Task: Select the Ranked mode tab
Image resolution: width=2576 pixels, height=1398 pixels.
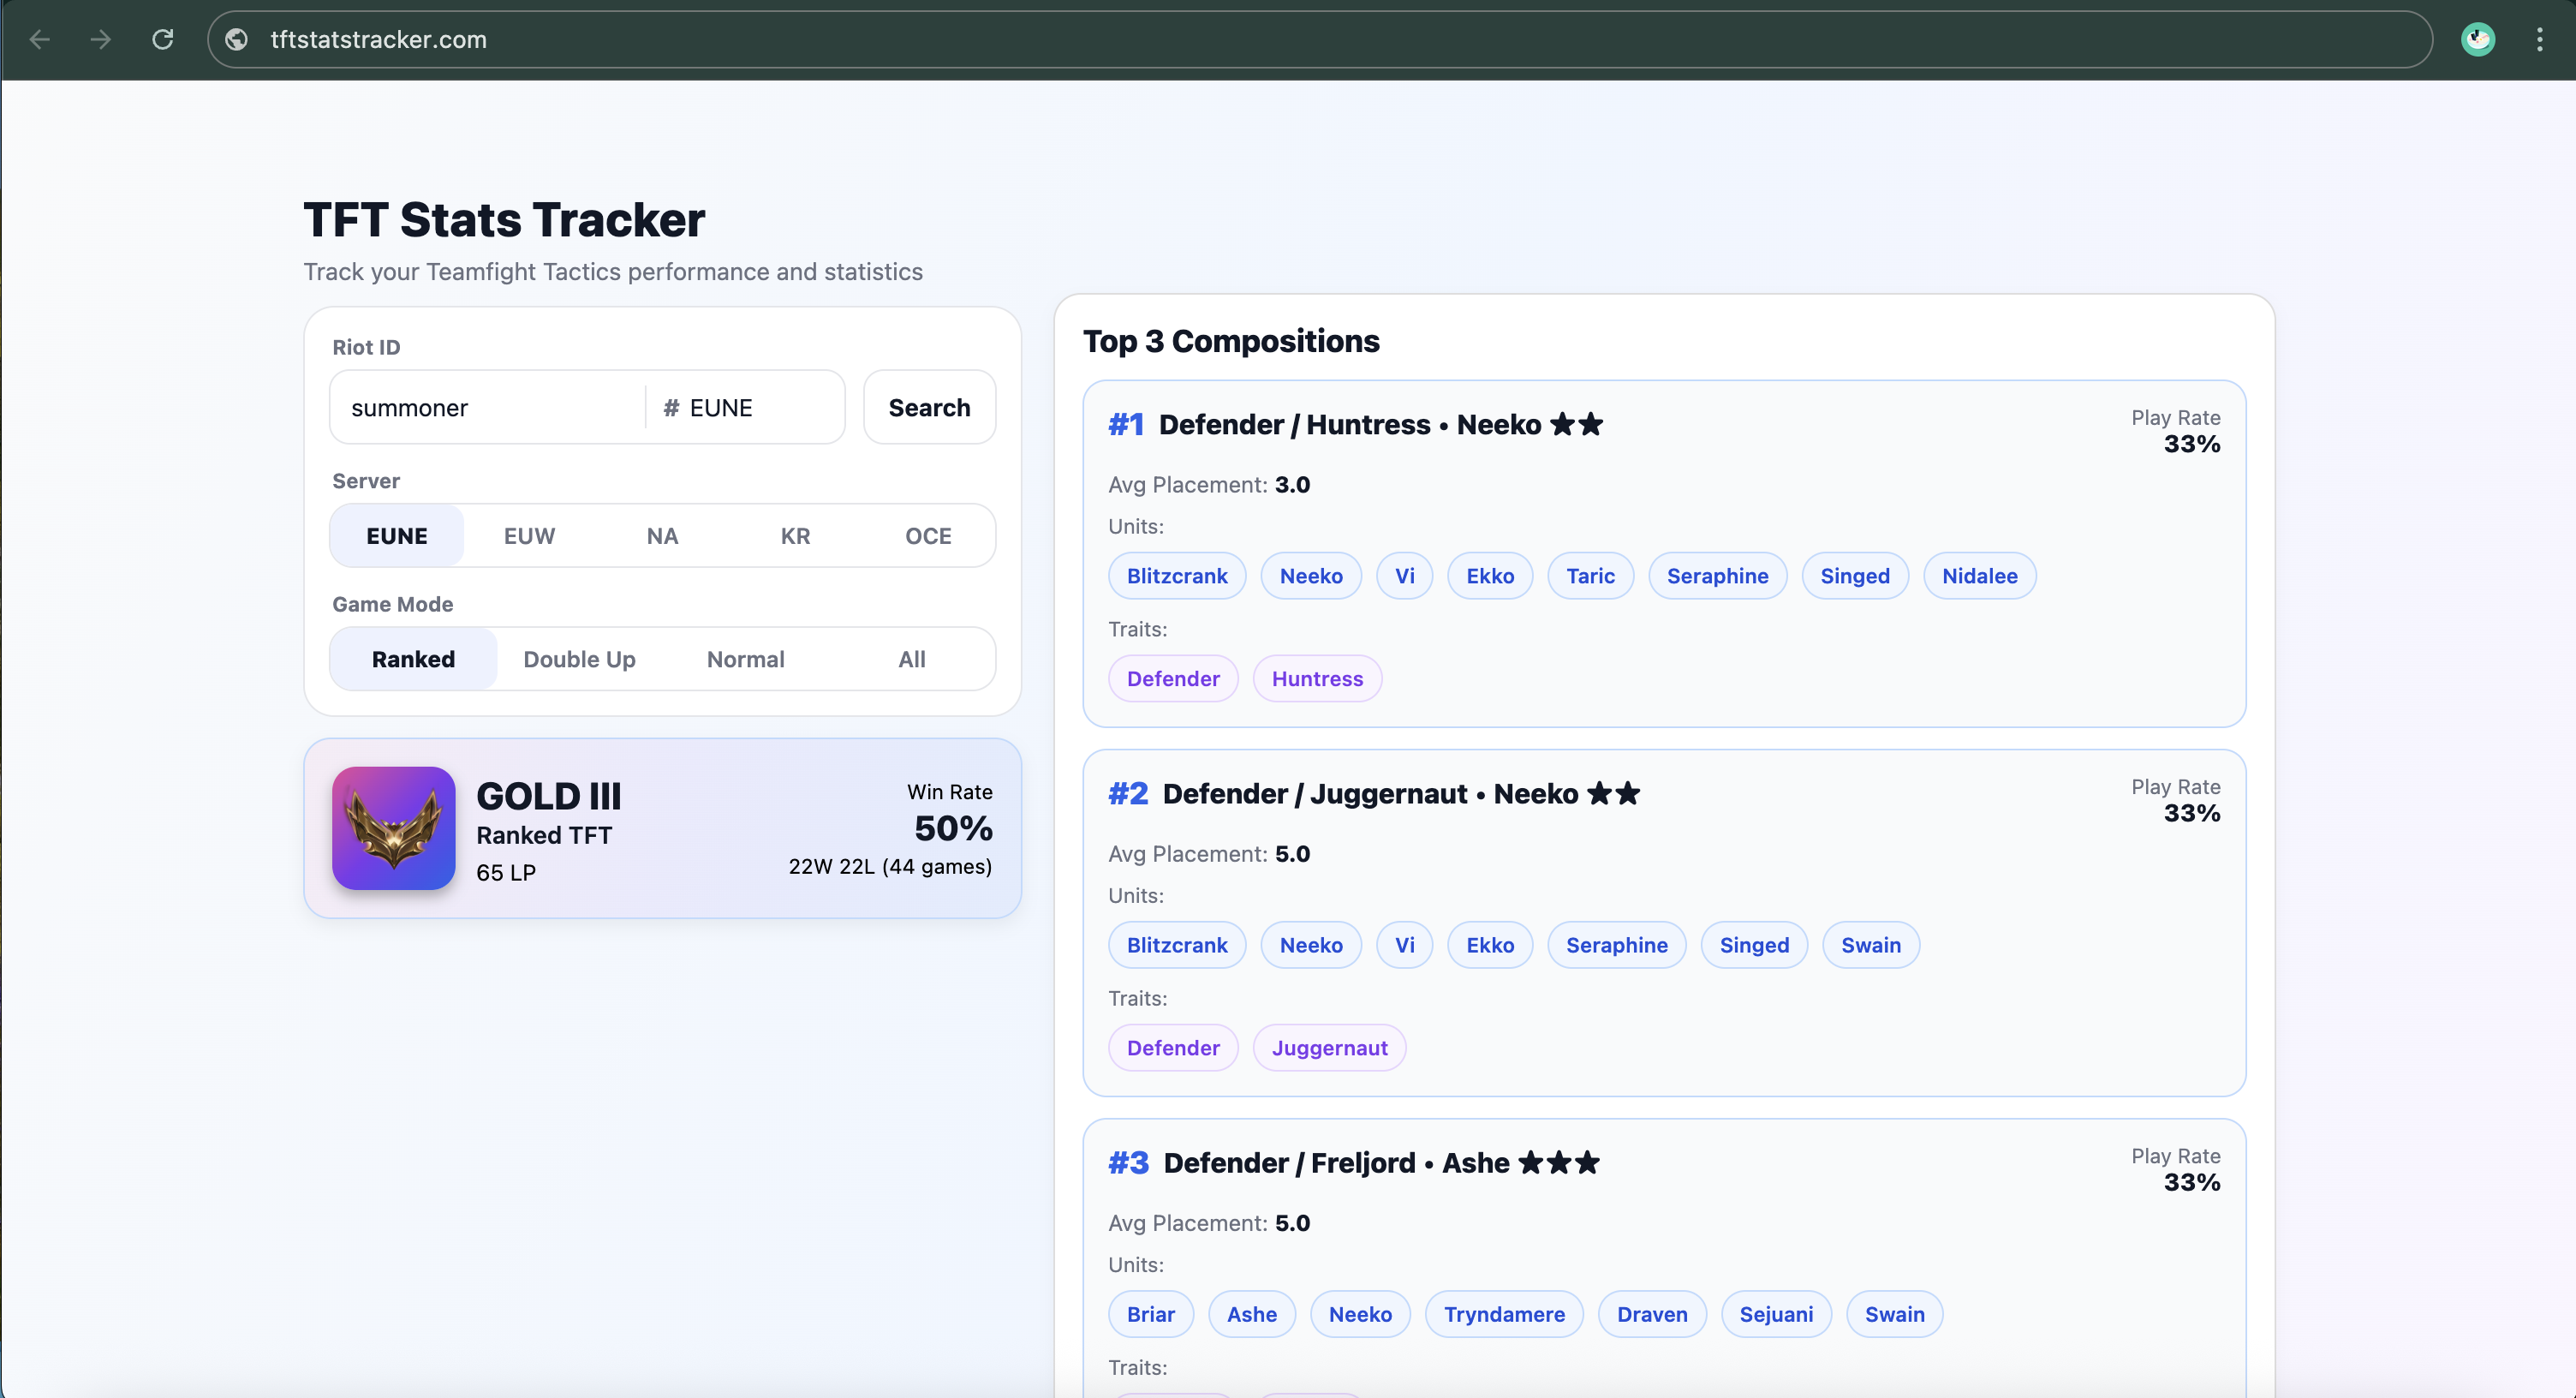Action: pyautogui.click(x=413, y=659)
